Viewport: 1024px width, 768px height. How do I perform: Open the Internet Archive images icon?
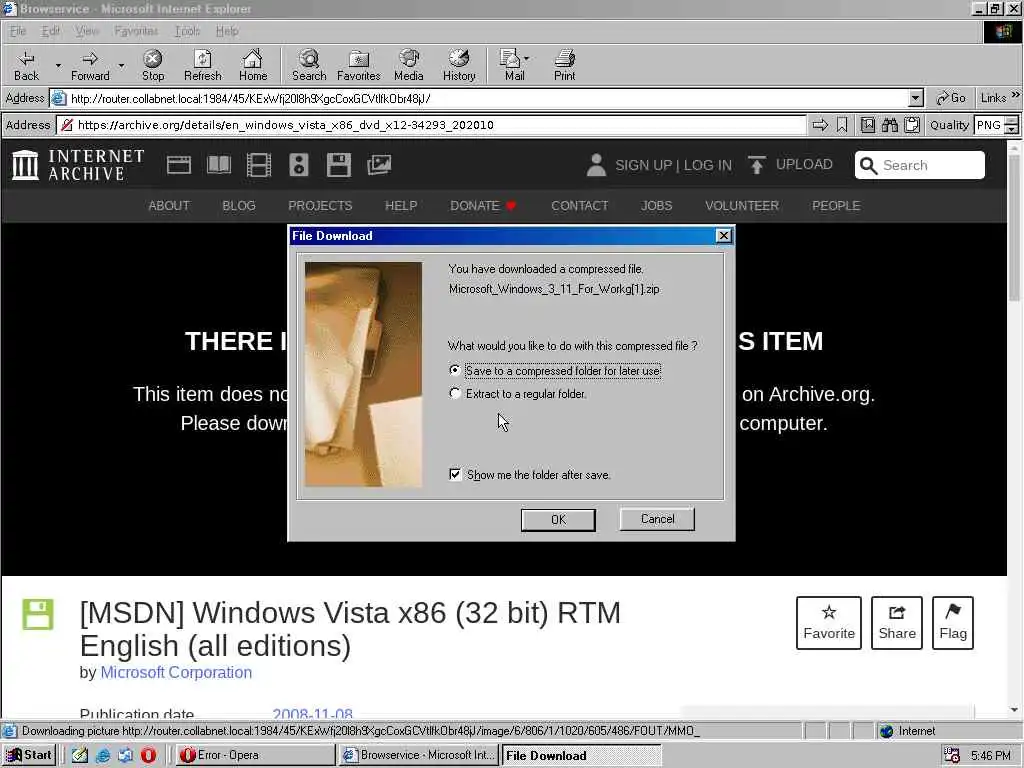pyautogui.click(x=379, y=165)
